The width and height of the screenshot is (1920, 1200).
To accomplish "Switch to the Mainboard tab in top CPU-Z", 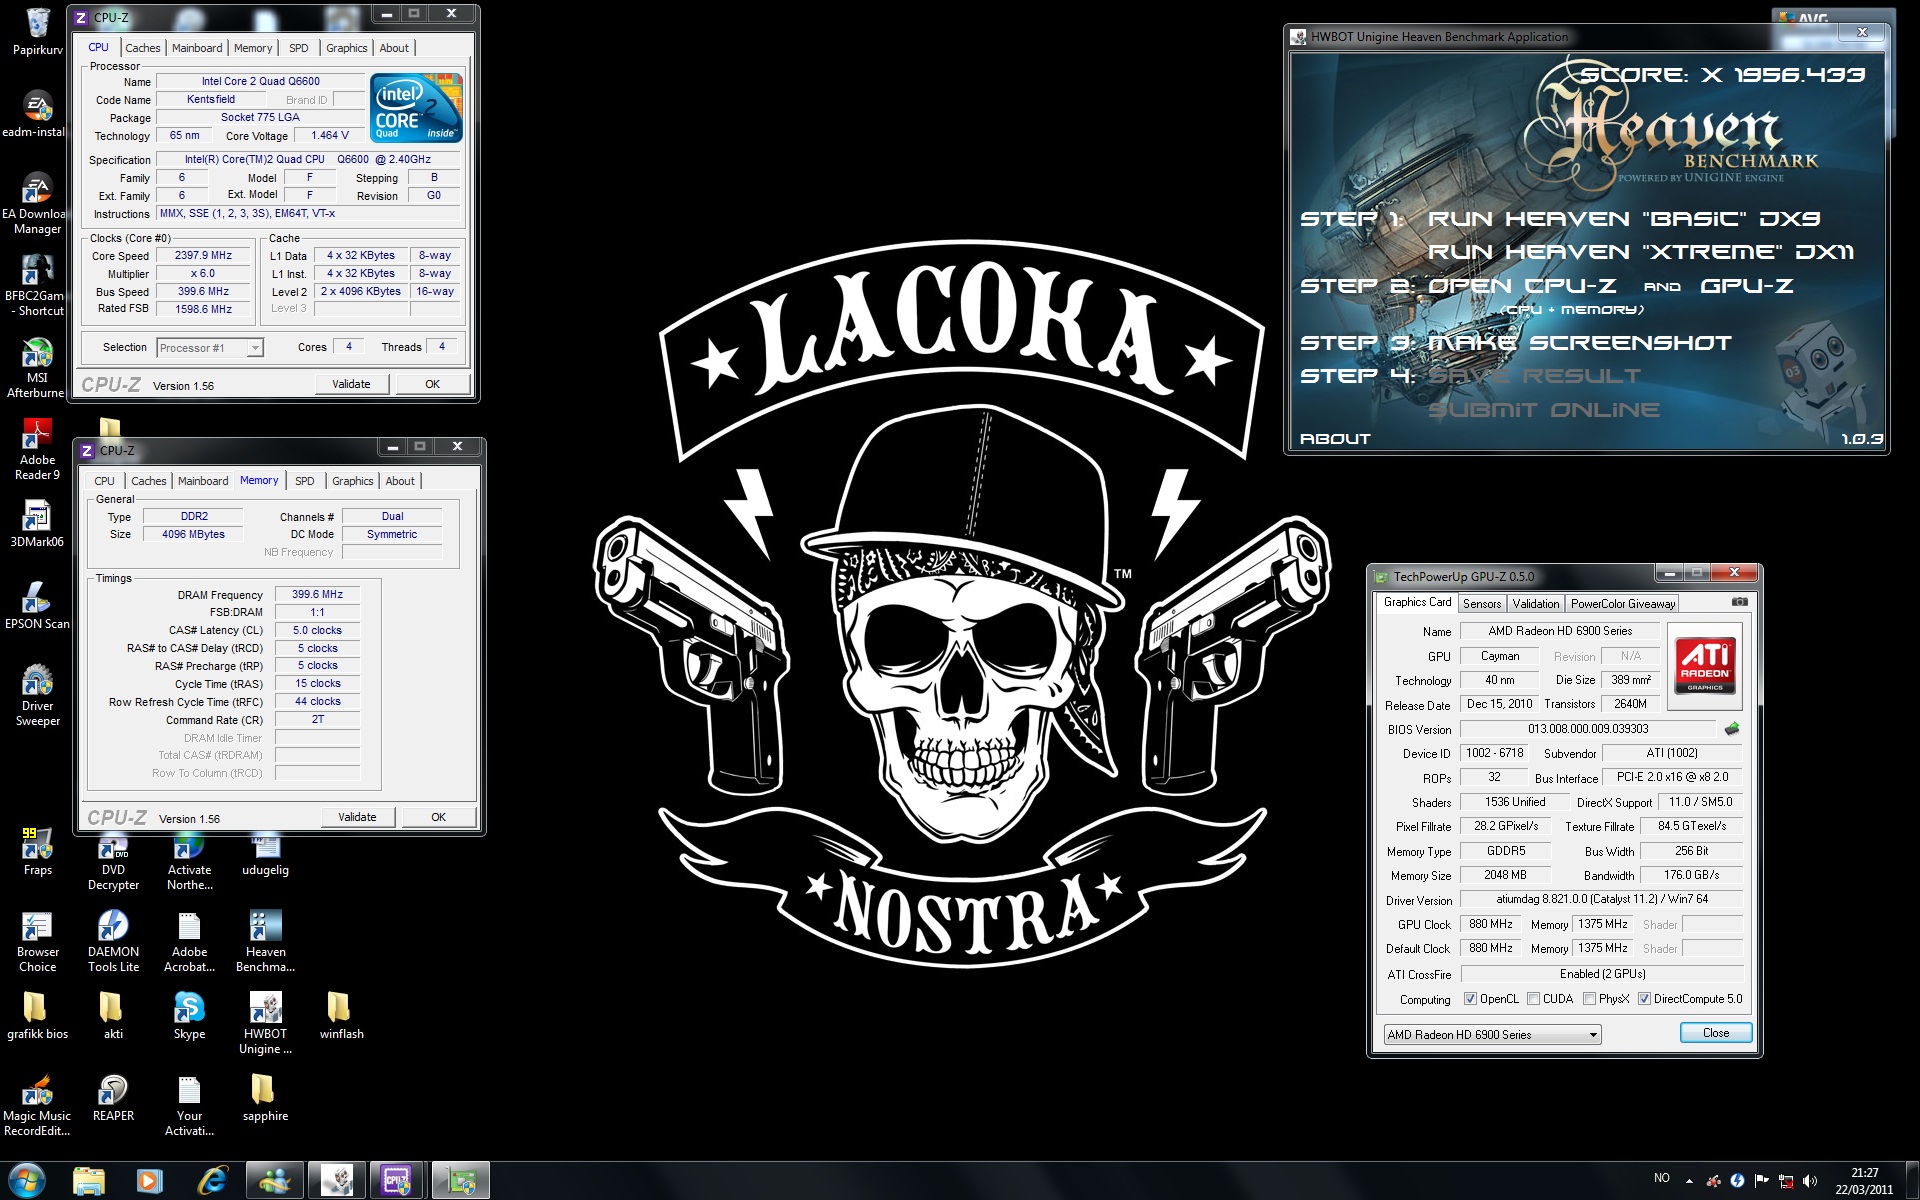I will click(x=197, y=48).
